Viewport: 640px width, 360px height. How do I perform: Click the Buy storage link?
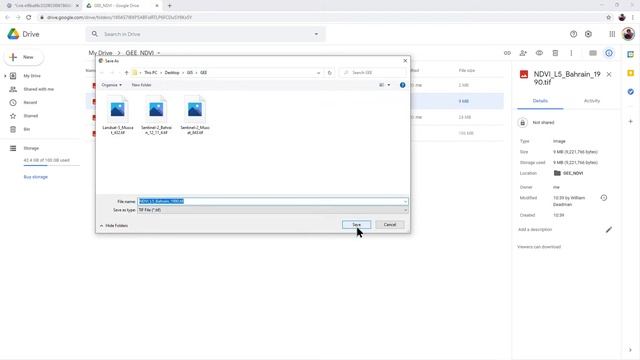(x=36, y=177)
